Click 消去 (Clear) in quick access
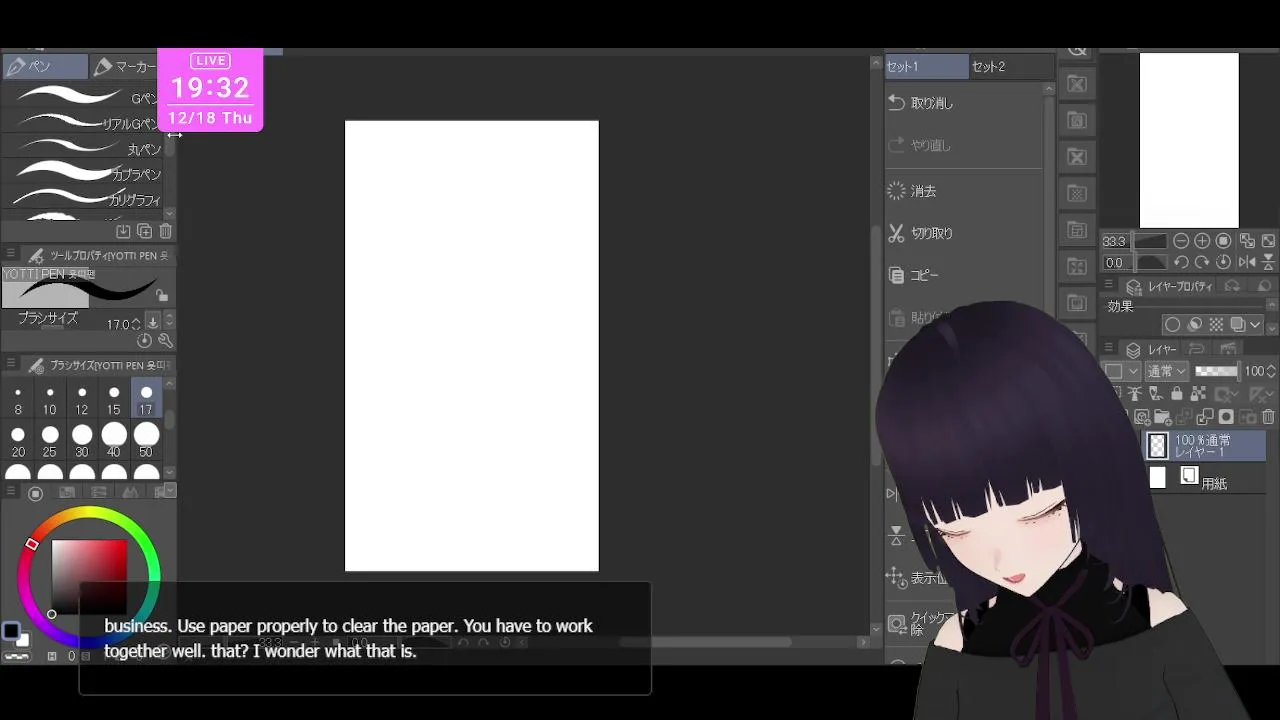1280x720 pixels. (x=964, y=191)
